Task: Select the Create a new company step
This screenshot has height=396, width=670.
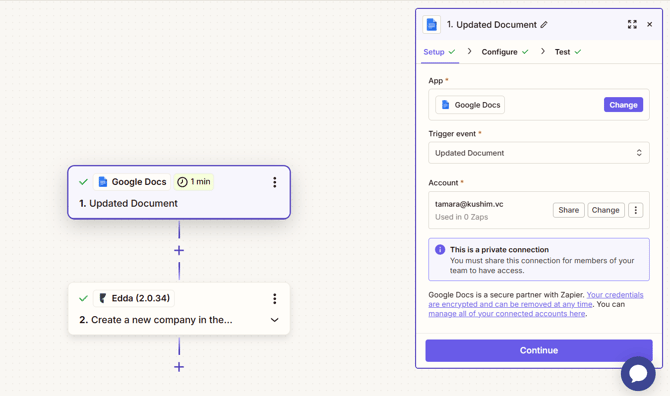Action: click(179, 308)
